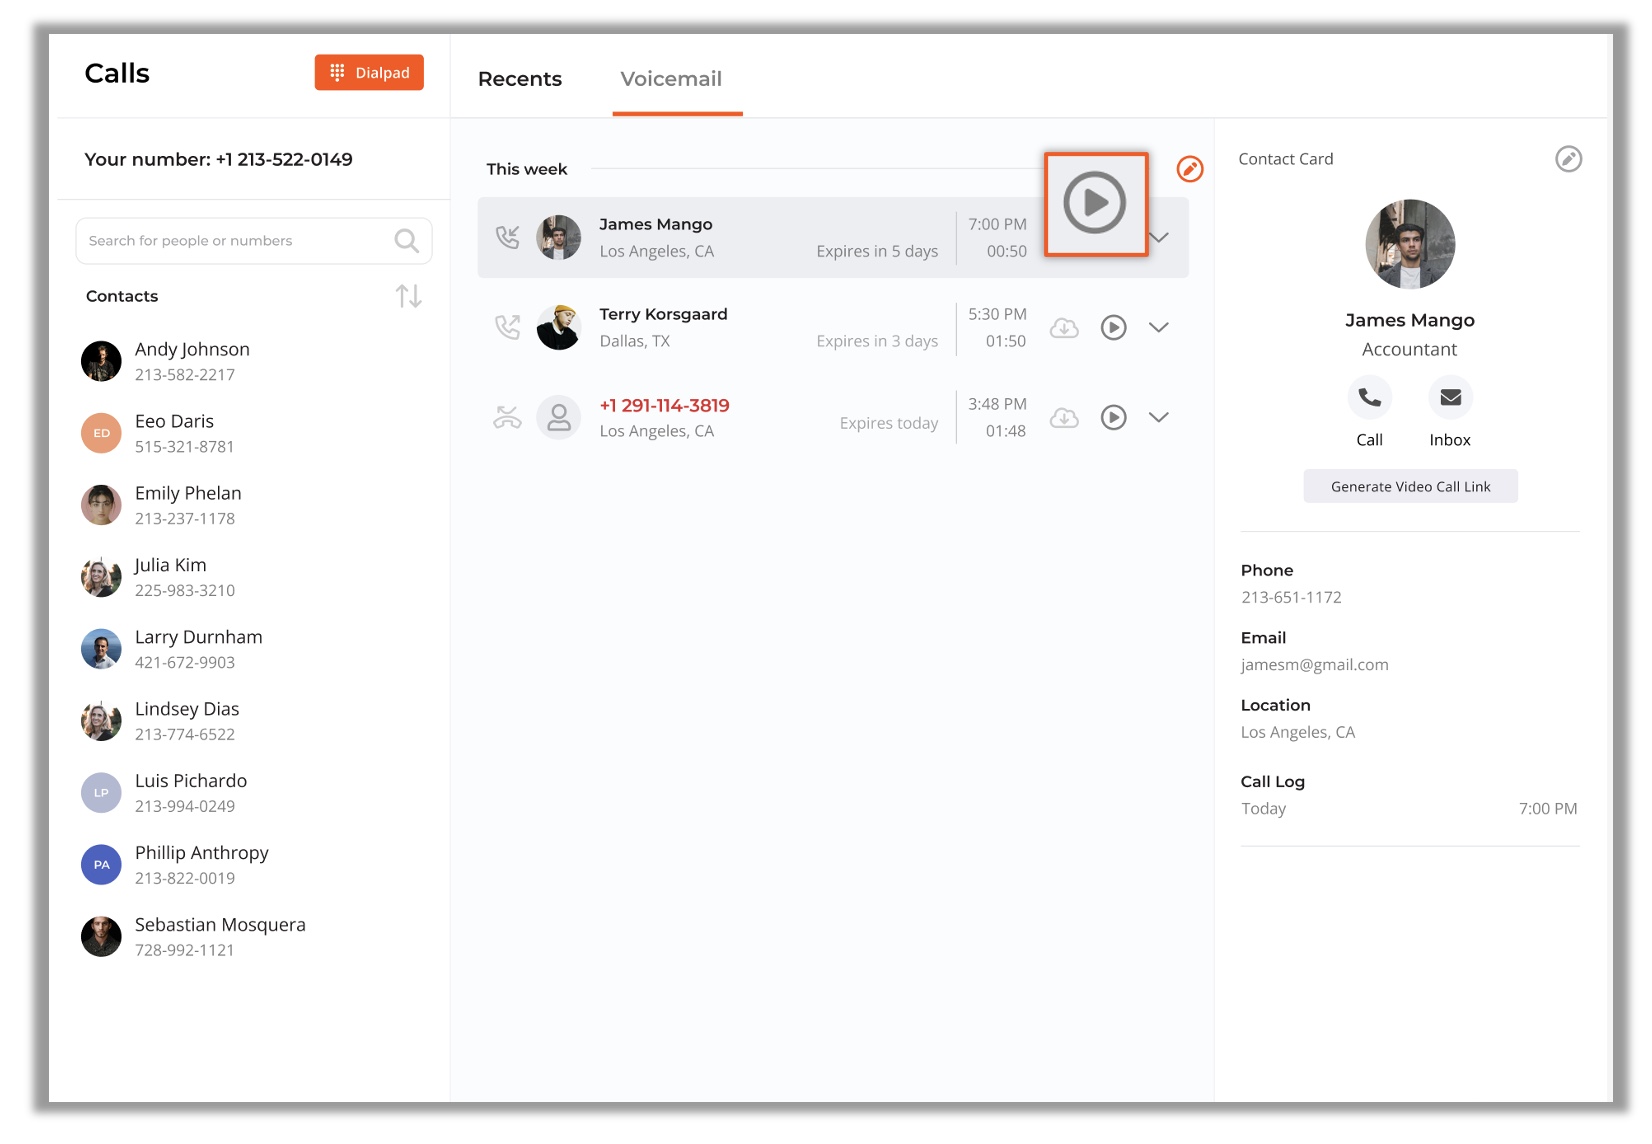The height and width of the screenshot is (1144, 1652).
Task: Click Expires today label
Action: 889,424
